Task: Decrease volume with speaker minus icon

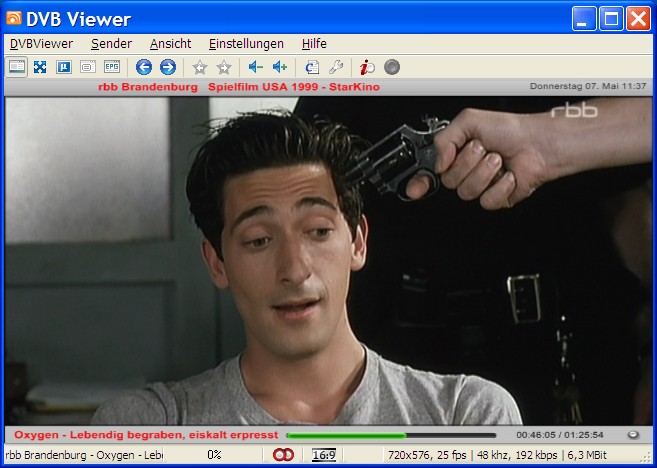Action: point(256,67)
